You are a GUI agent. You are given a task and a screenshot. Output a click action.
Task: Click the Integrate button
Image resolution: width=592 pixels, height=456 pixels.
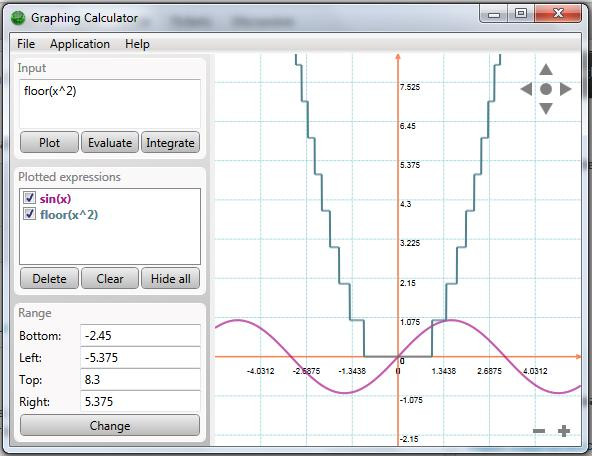[x=170, y=142]
